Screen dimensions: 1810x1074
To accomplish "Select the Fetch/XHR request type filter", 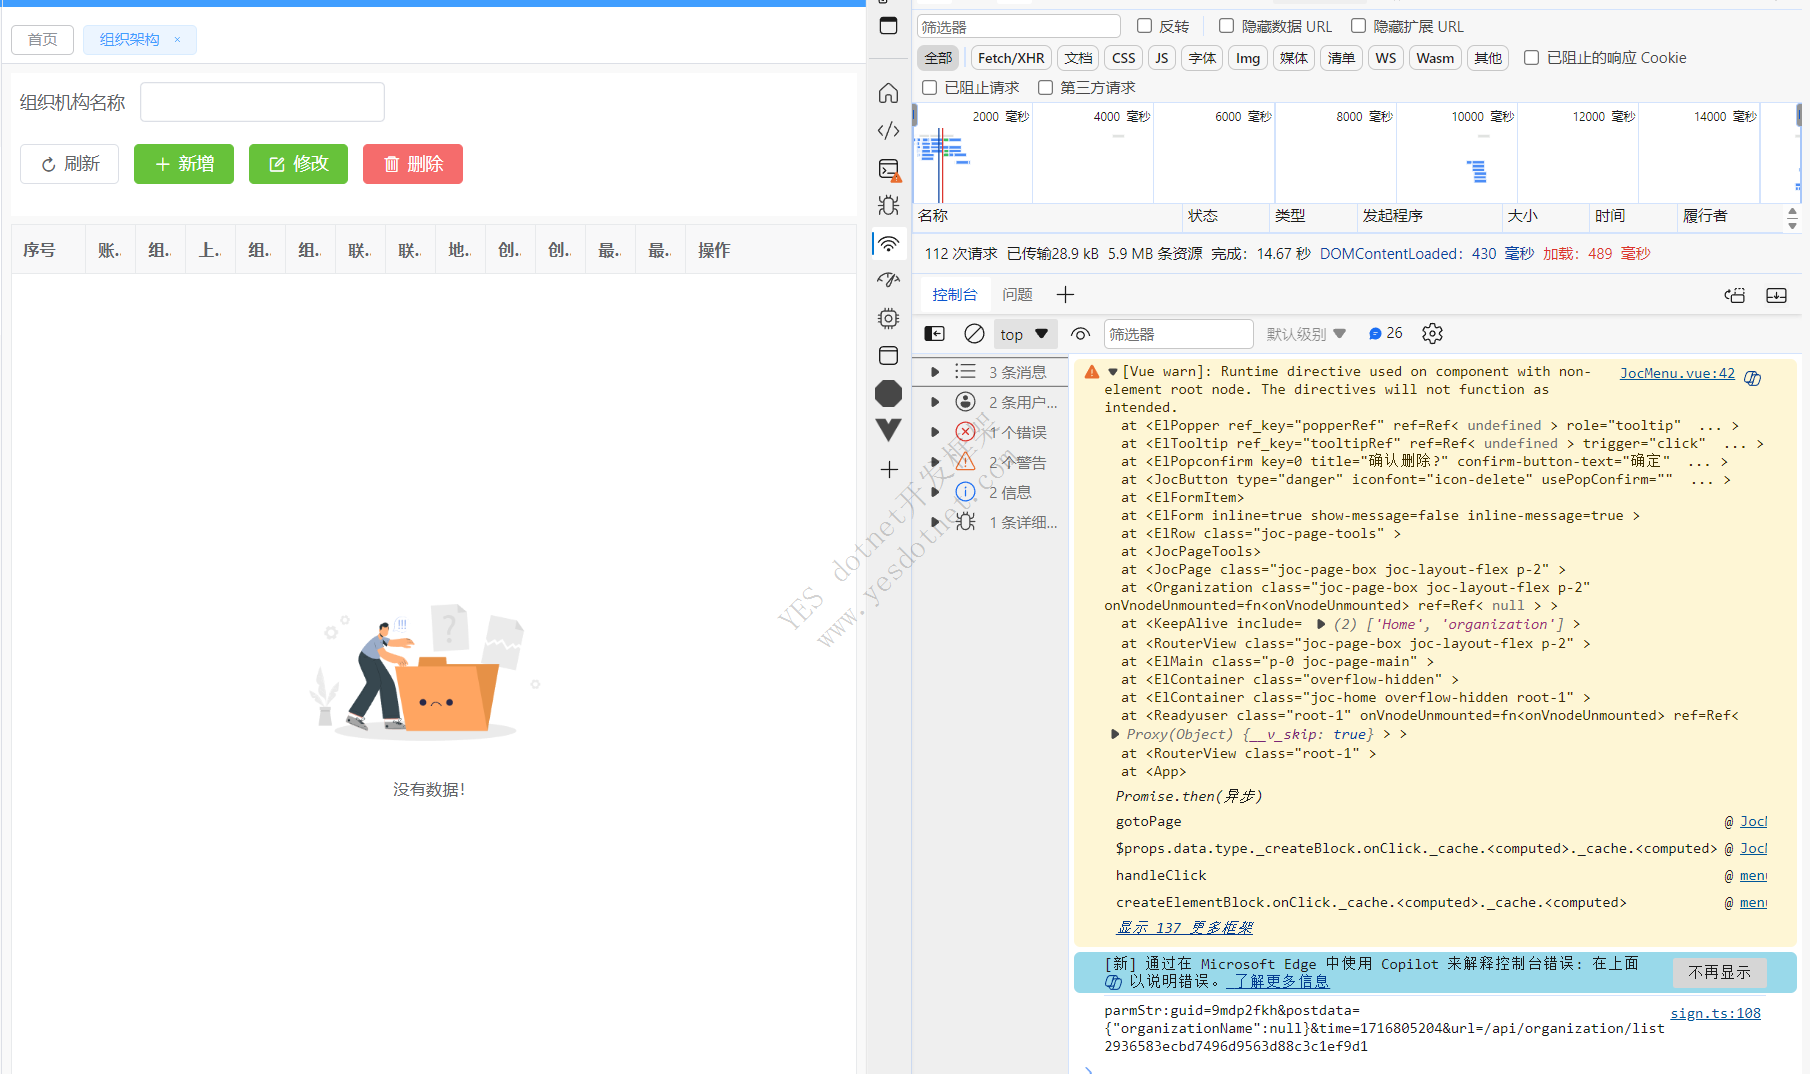I will coord(1010,58).
